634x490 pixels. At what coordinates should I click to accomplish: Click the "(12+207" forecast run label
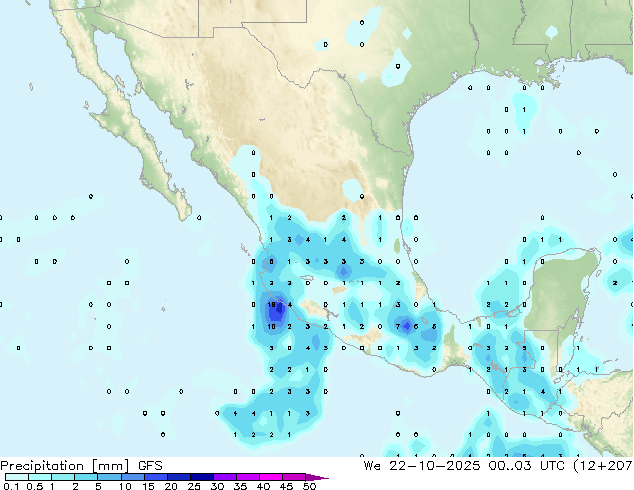point(603,466)
